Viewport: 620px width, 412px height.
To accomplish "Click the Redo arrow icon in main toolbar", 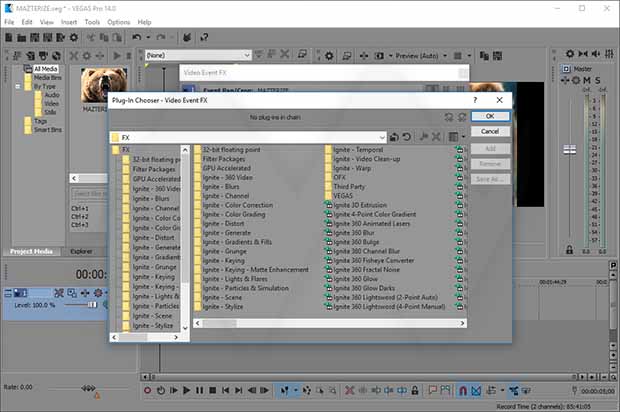I will 161,37.
